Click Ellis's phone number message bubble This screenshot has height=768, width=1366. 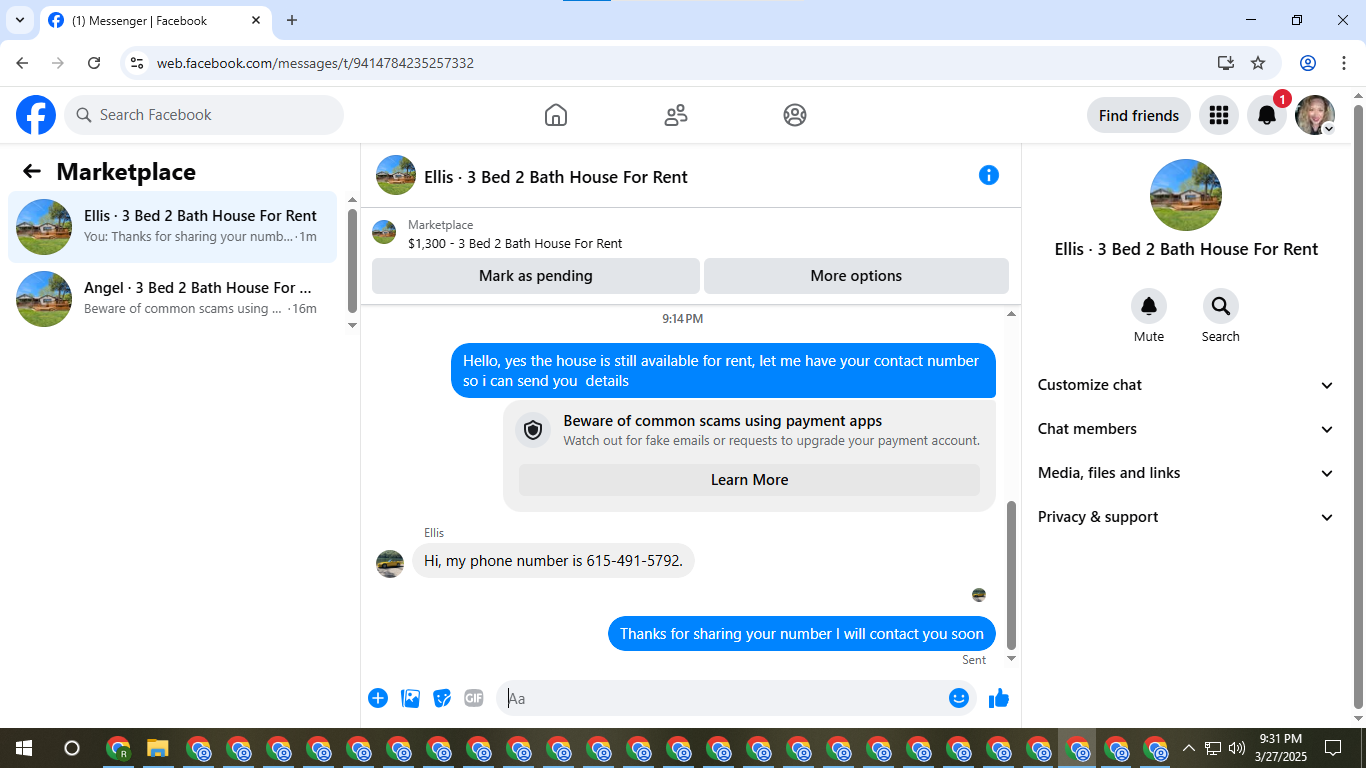point(553,561)
